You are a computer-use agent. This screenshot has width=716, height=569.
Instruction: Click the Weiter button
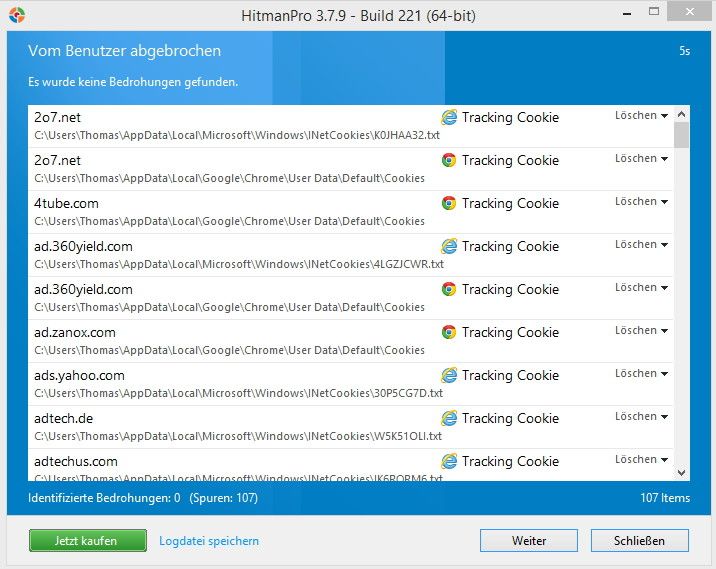pyautogui.click(x=529, y=541)
